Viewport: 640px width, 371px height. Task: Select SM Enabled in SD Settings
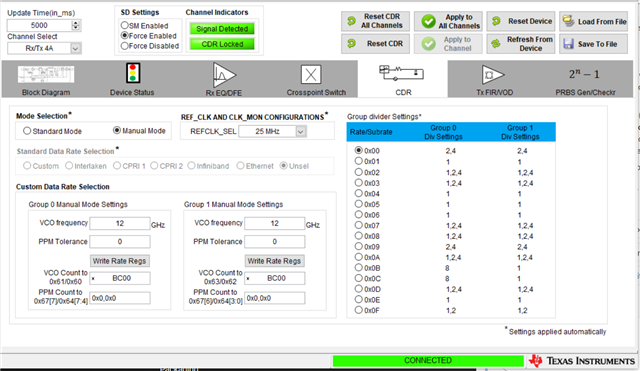click(x=124, y=25)
